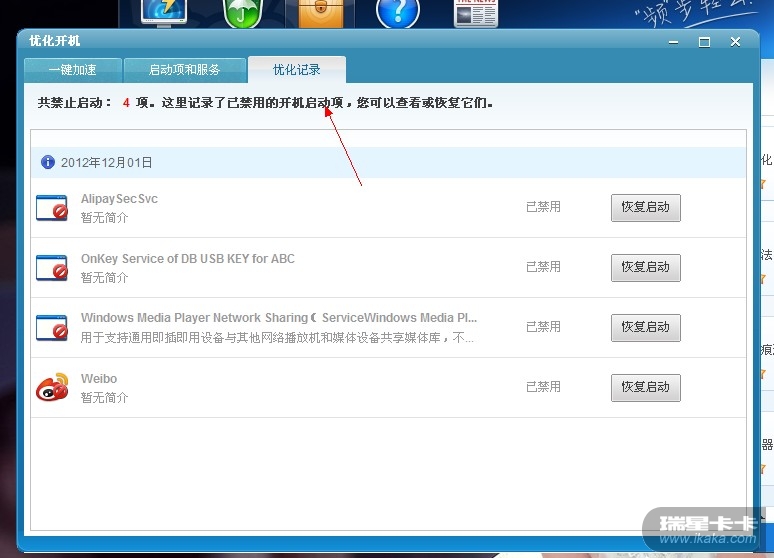Select the 优化记录 tab

[297, 70]
